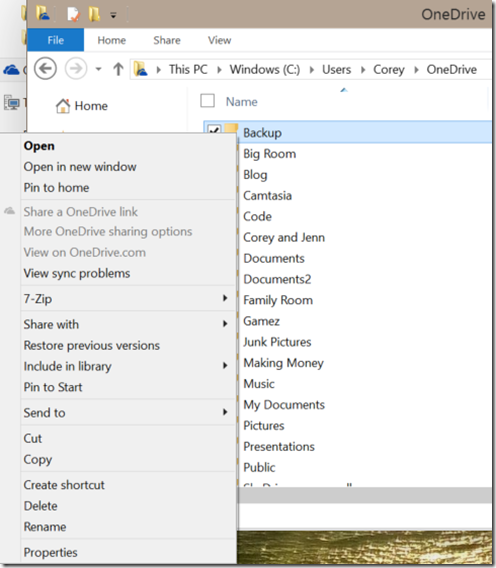
Task: Click the horizontal scrollbar under file list
Action: 365,495
